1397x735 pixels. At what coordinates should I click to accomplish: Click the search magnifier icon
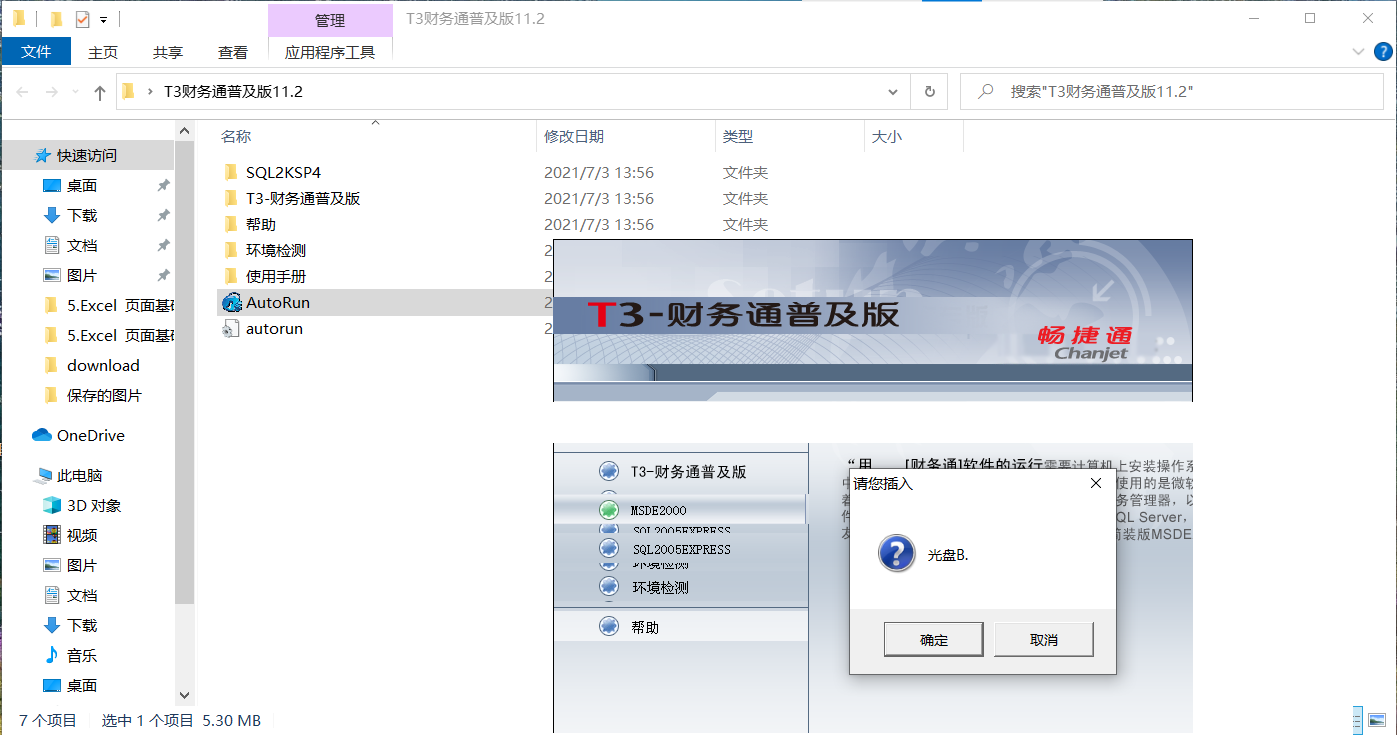coord(986,91)
